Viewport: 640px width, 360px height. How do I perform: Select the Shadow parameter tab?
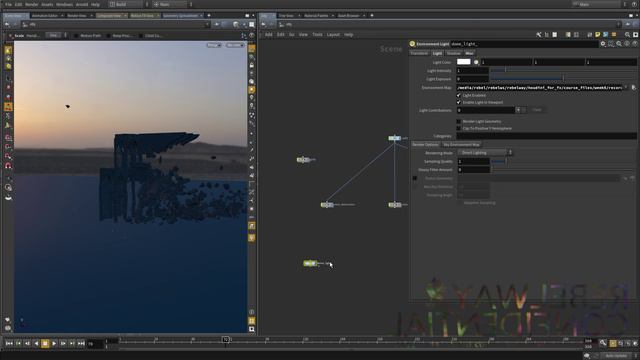(453, 53)
